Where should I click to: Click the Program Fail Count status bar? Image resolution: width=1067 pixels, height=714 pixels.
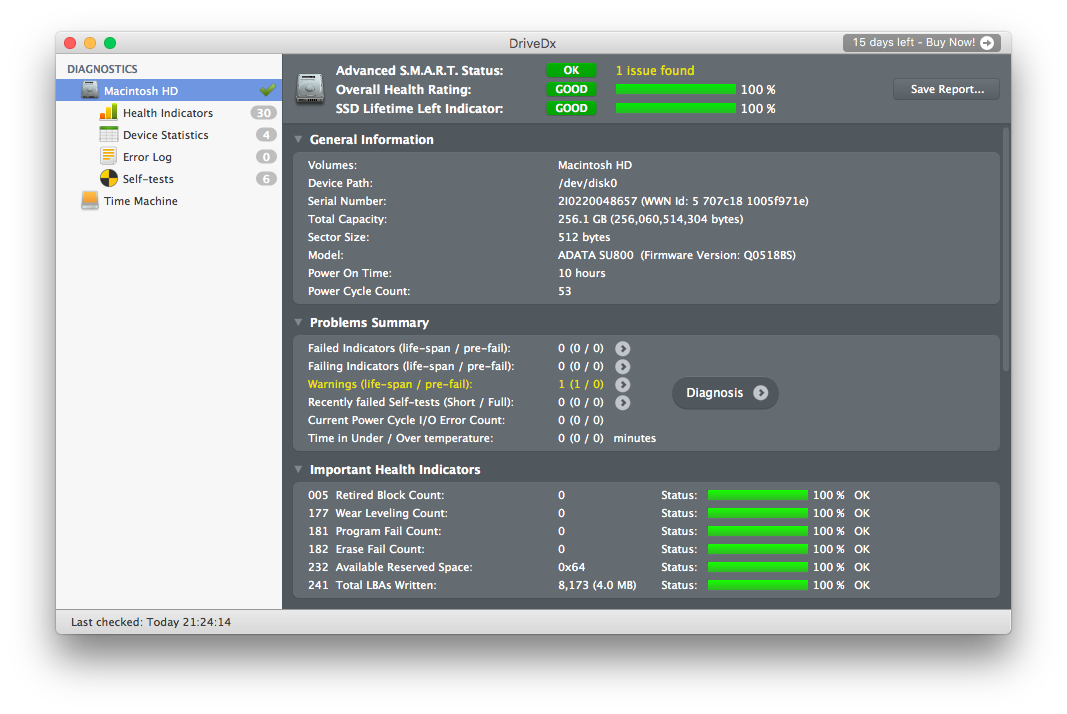point(758,531)
